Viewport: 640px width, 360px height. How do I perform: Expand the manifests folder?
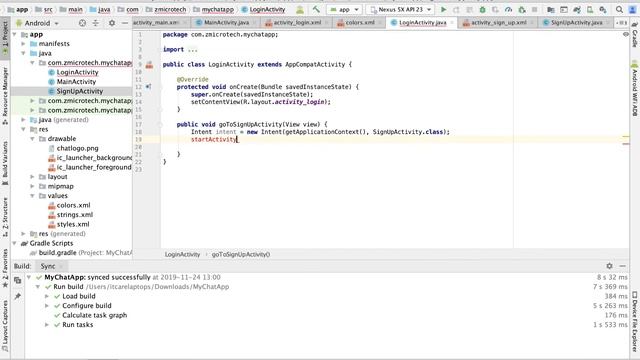(24, 44)
